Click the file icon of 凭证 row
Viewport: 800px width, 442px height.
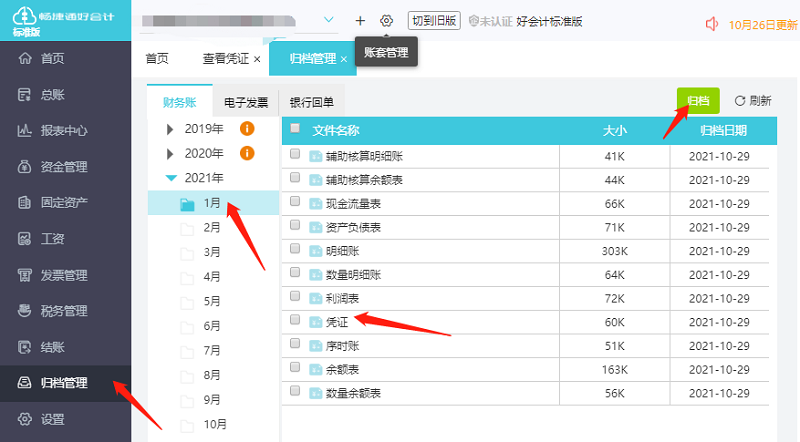pyautogui.click(x=316, y=322)
